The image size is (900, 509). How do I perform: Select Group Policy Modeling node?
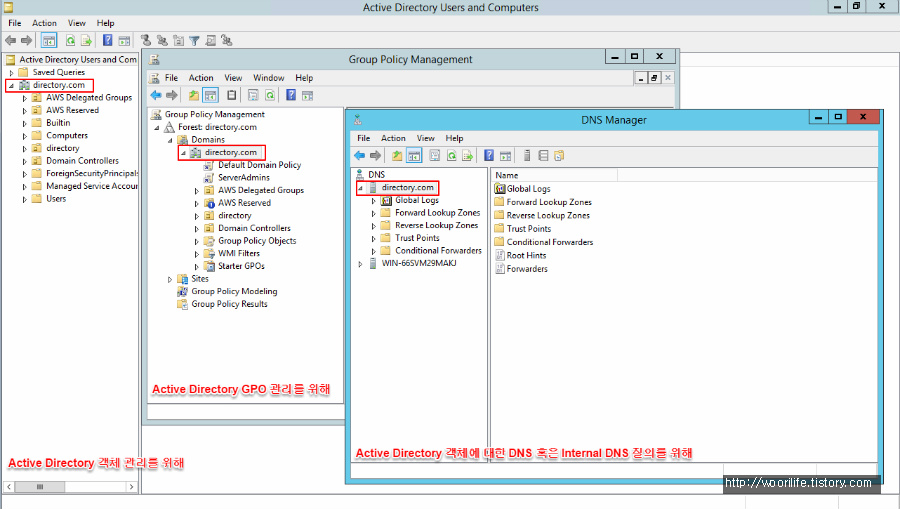coord(234,291)
